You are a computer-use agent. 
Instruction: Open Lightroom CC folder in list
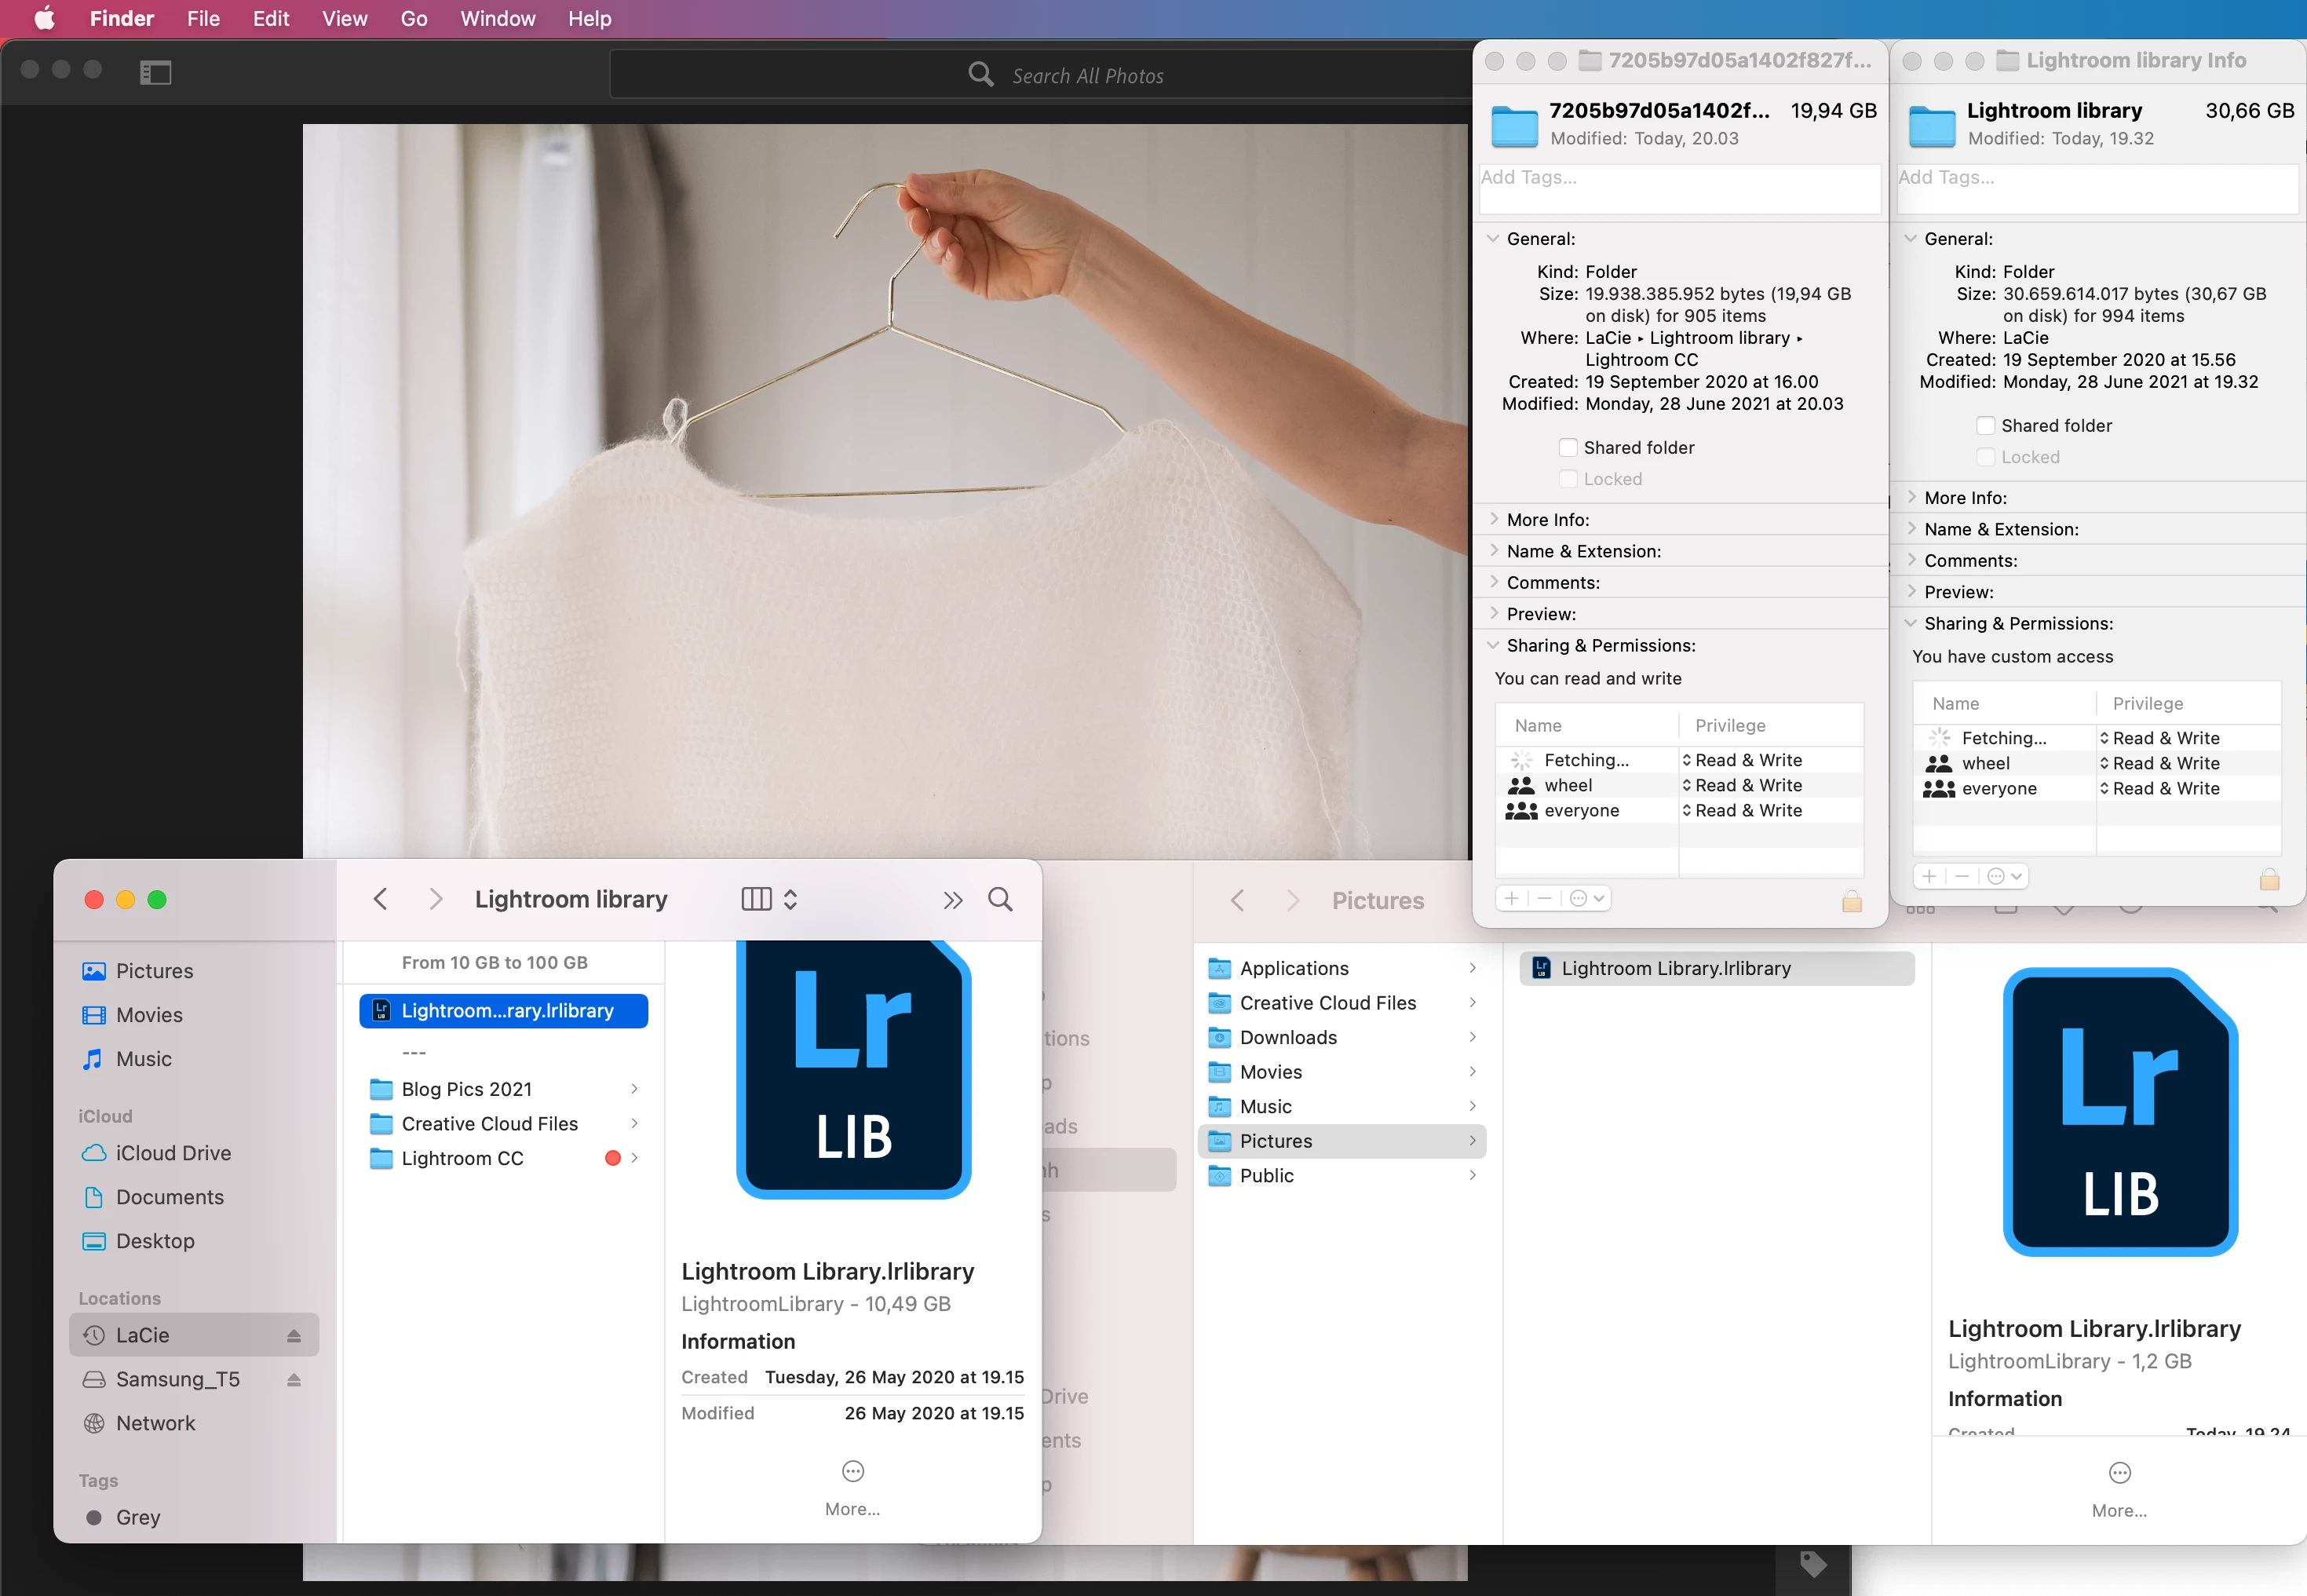point(462,1158)
